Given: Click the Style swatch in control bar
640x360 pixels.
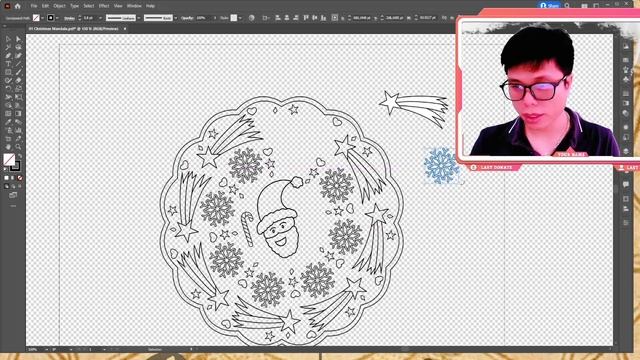Looking at the screenshot, I should [x=234, y=18].
